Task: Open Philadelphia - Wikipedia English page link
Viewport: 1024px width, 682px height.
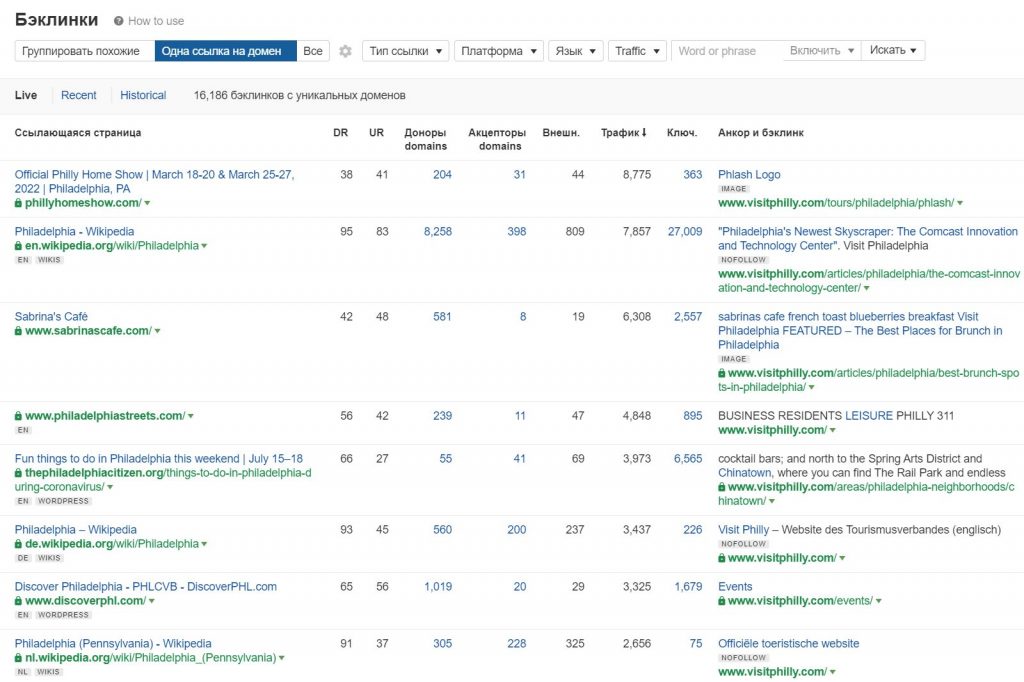Action: tap(74, 231)
